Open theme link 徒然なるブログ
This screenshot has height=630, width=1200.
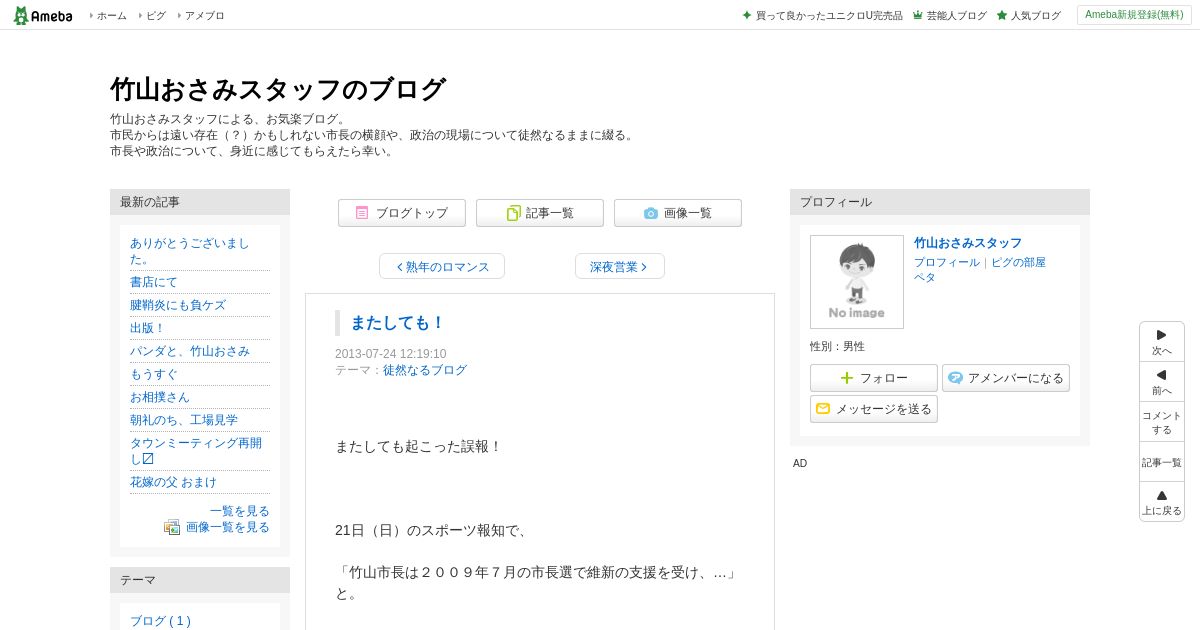click(x=425, y=370)
